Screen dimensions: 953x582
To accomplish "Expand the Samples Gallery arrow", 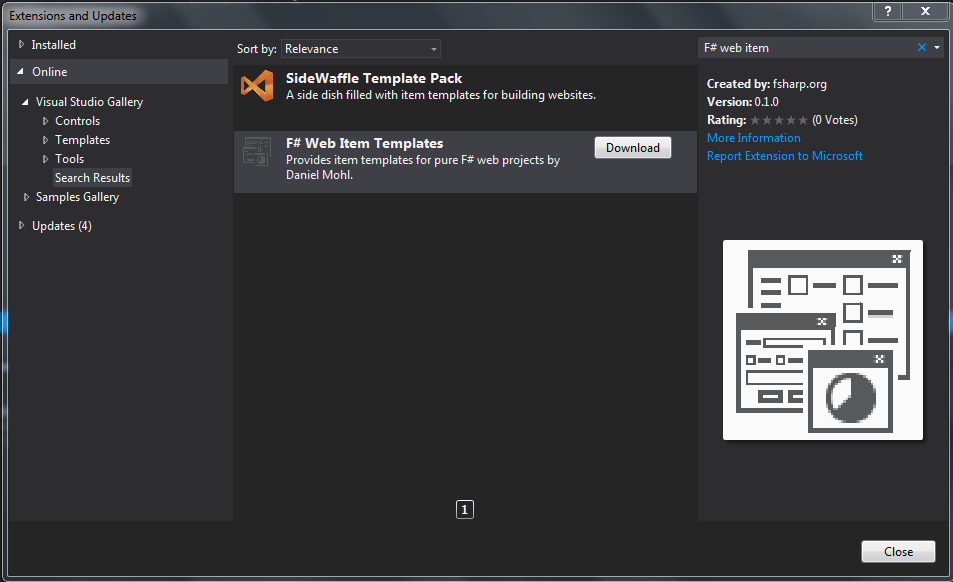I will pyautogui.click(x=26, y=197).
